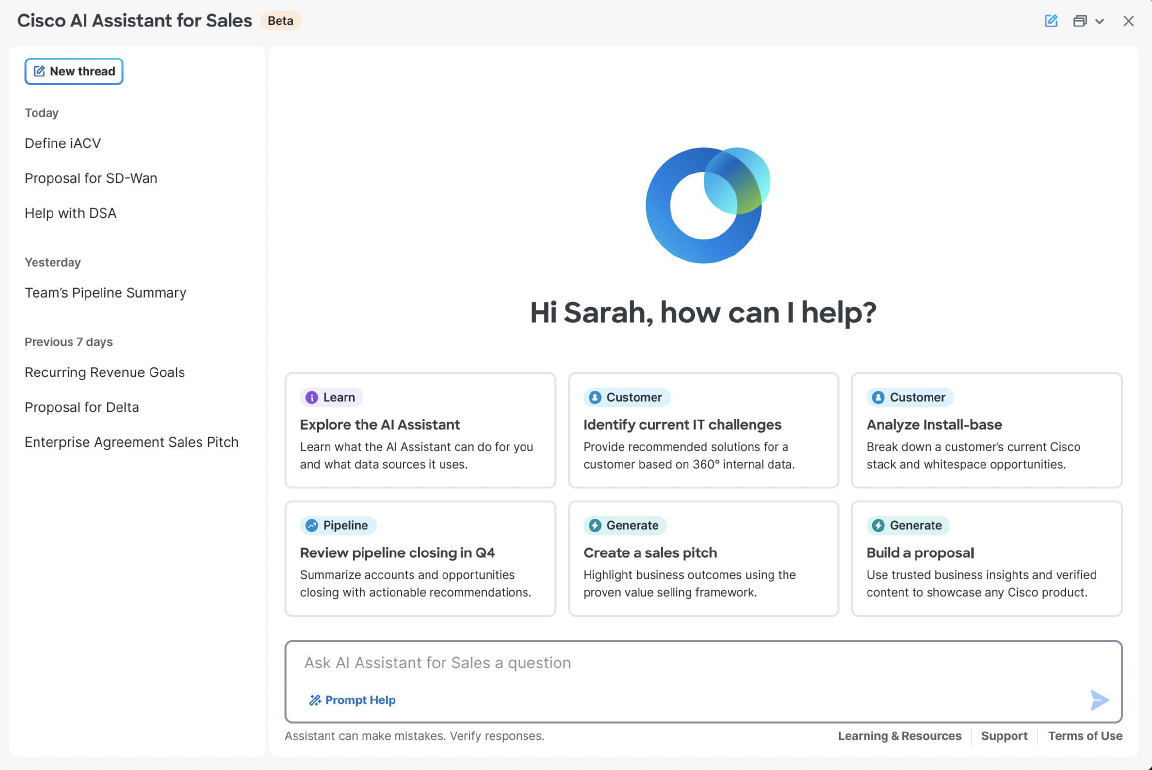Open the Recurring Revenue Goals thread

pyautogui.click(x=104, y=373)
